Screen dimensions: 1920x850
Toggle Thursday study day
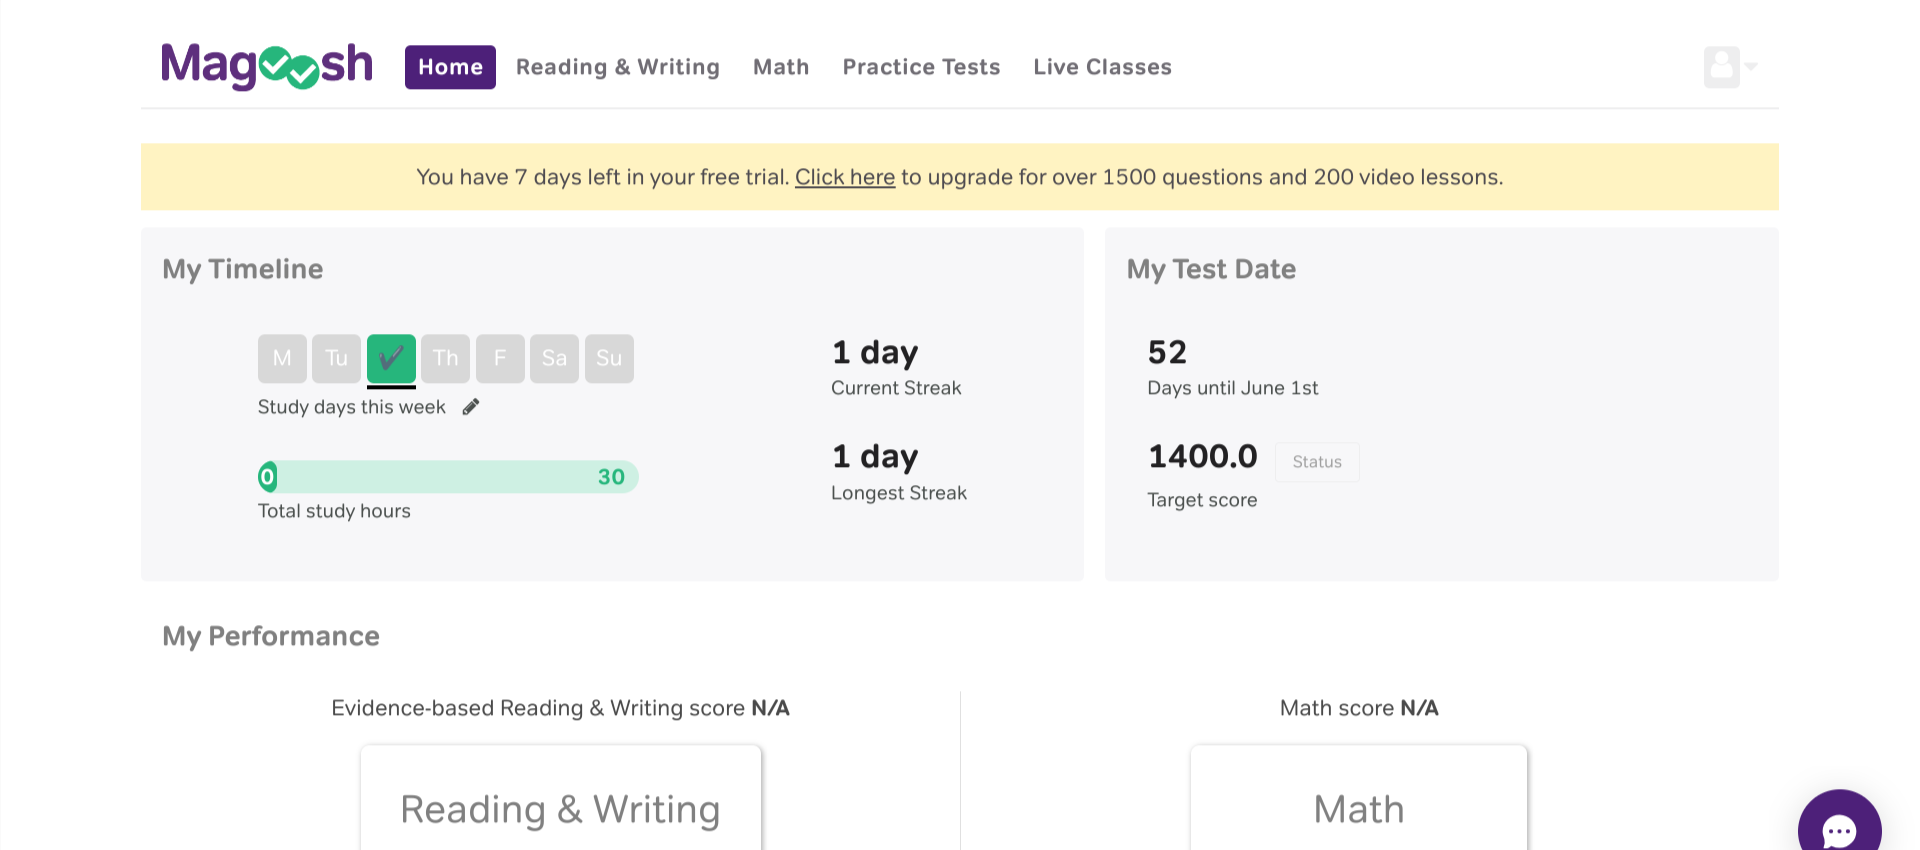[445, 358]
